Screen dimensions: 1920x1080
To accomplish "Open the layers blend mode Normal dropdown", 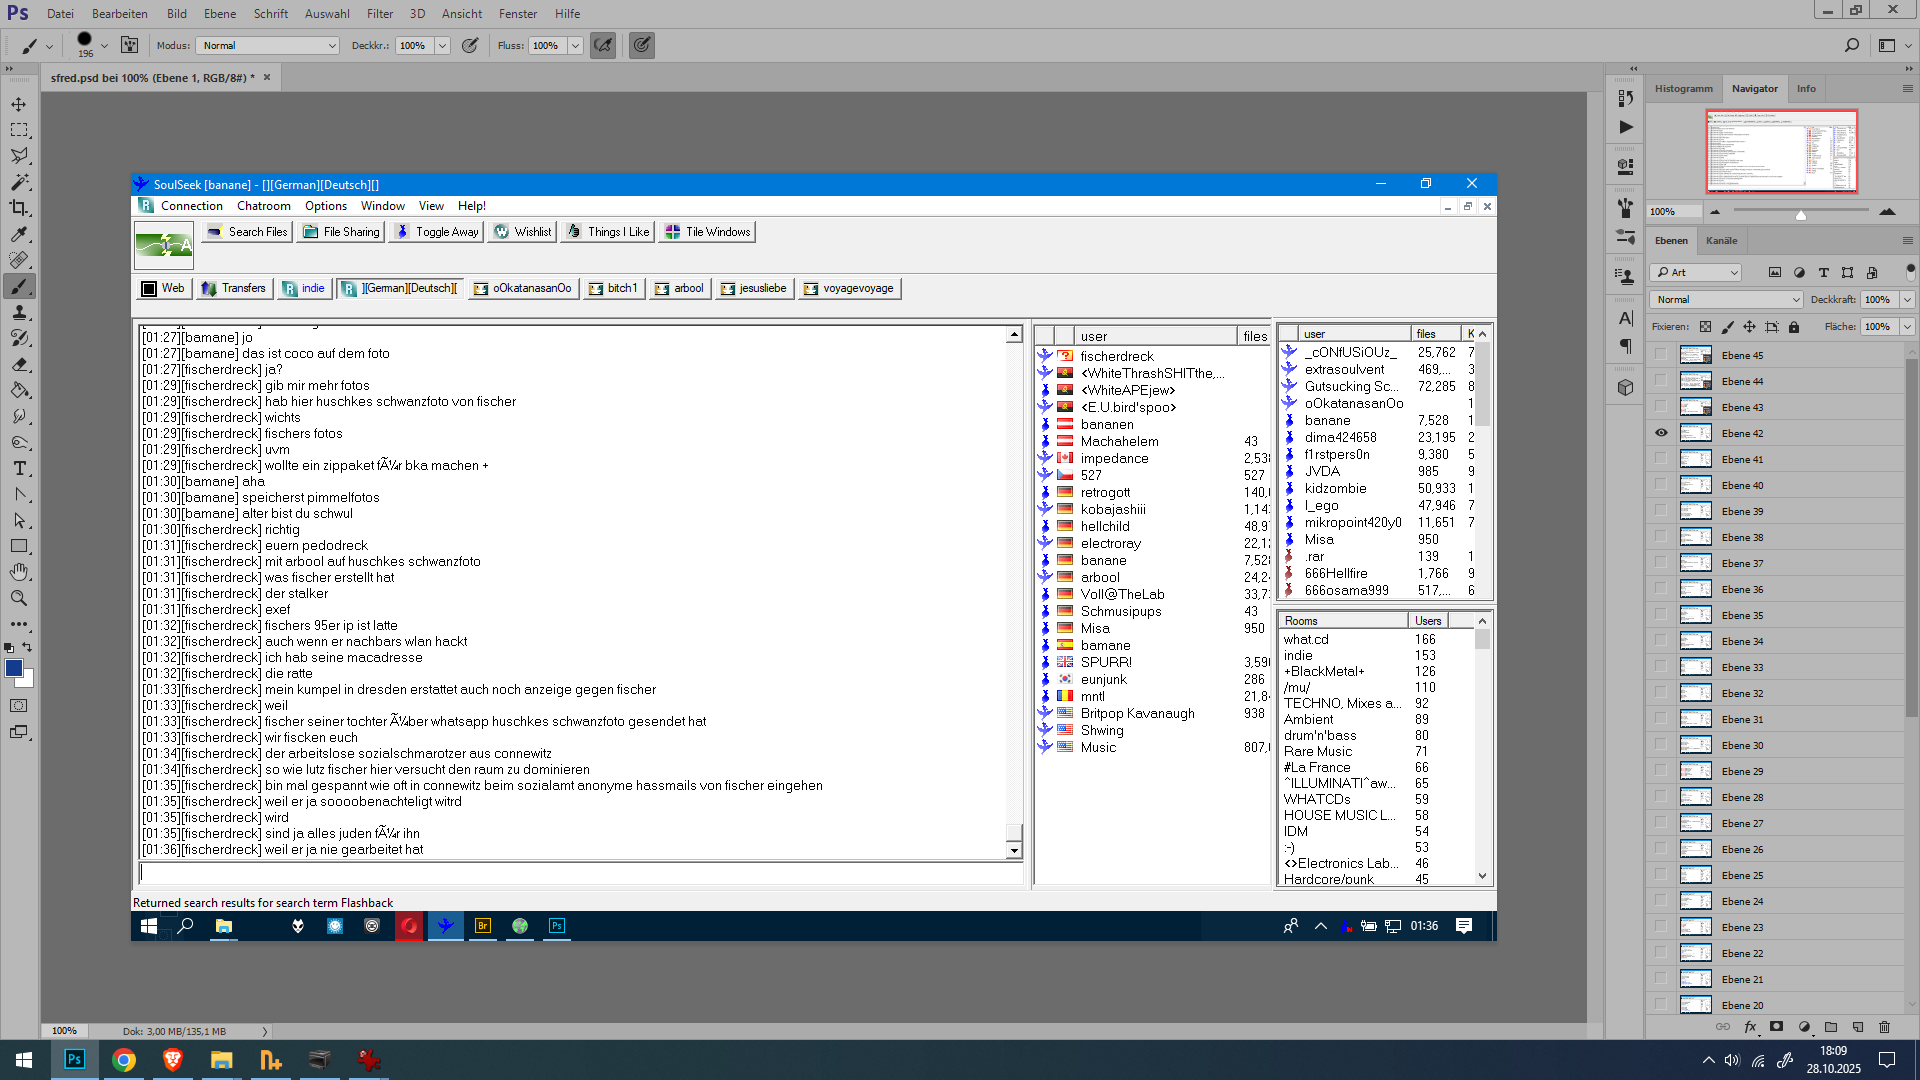I will click(x=1726, y=300).
